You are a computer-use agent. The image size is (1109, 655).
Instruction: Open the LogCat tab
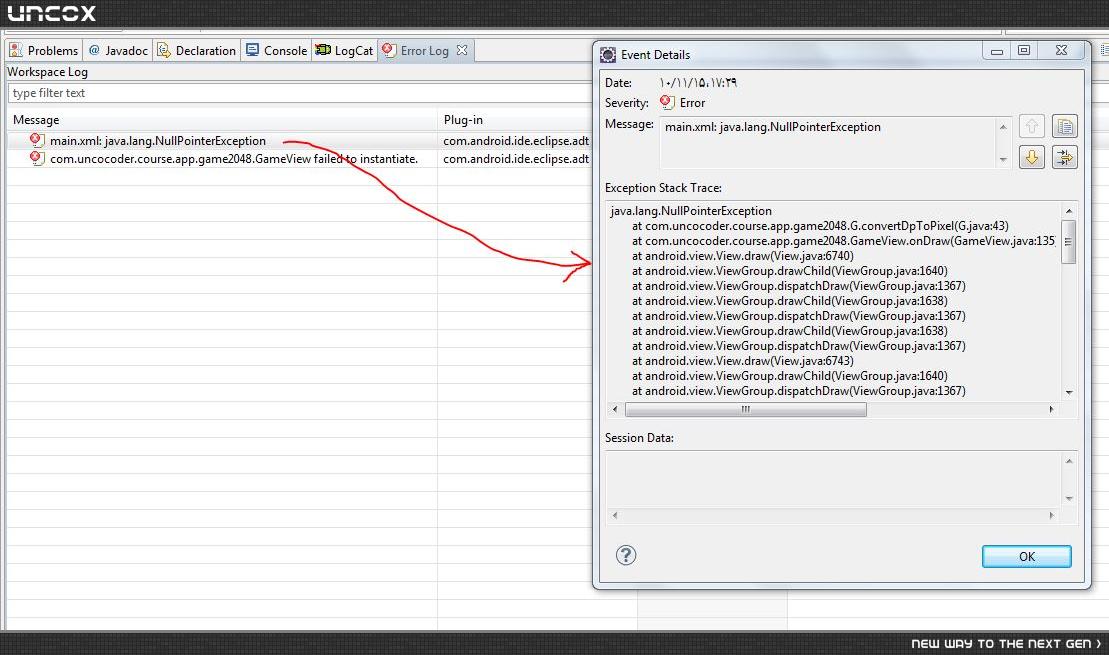344,50
